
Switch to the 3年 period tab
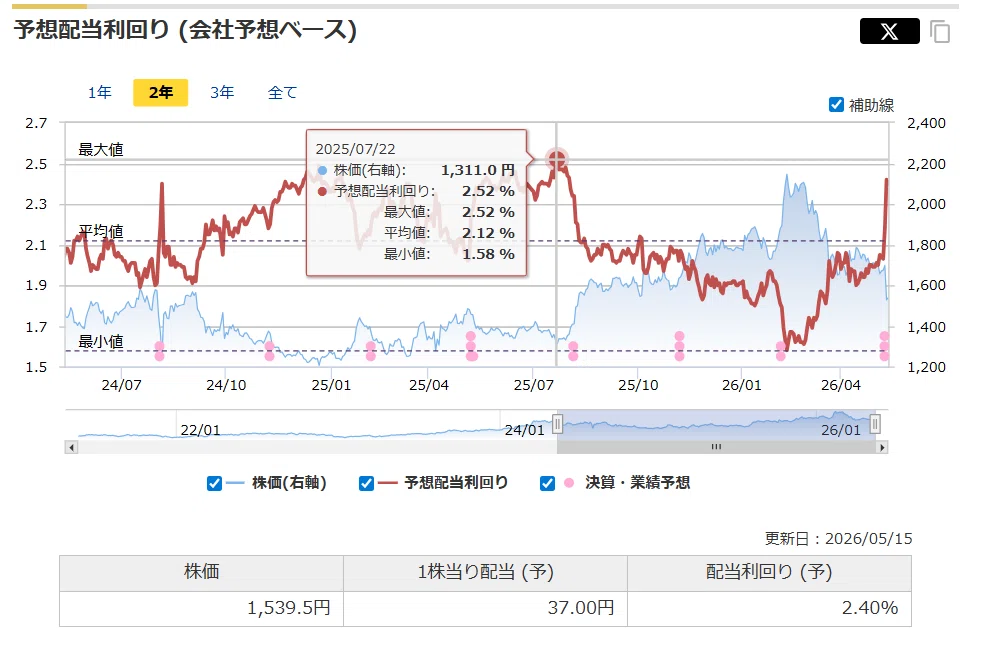tap(222, 93)
